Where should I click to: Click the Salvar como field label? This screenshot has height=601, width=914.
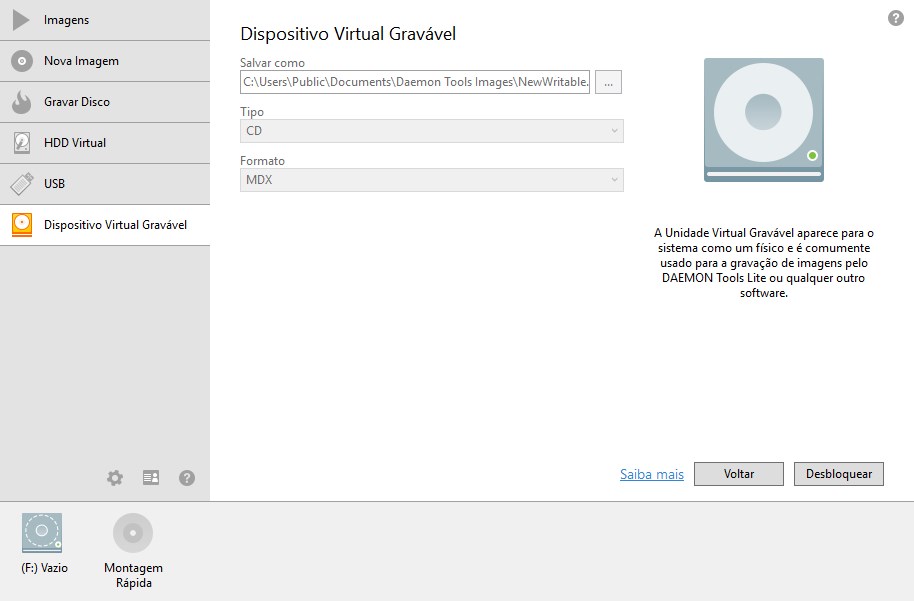[272, 63]
